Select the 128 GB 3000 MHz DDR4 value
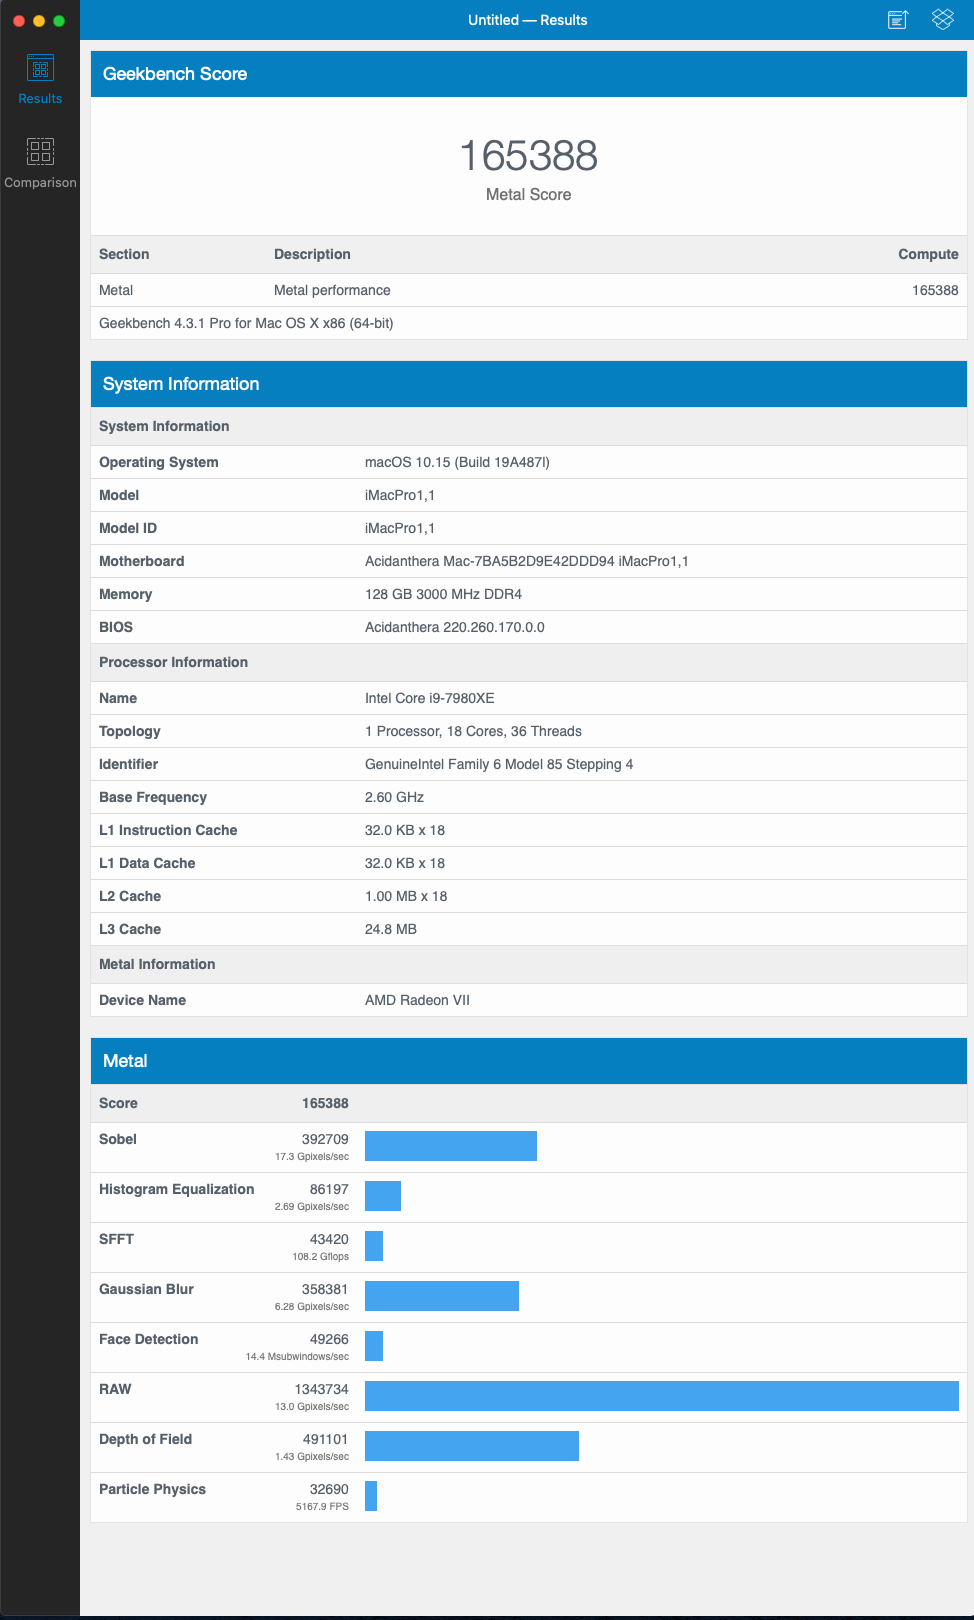Screen dimensions: 974x1620 tap(443, 594)
